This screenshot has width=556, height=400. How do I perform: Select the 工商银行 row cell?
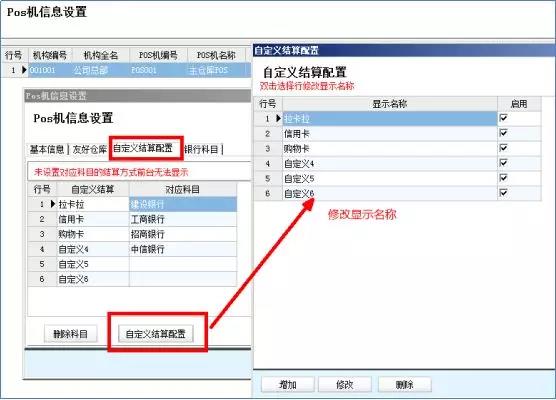[x=183, y=219]
